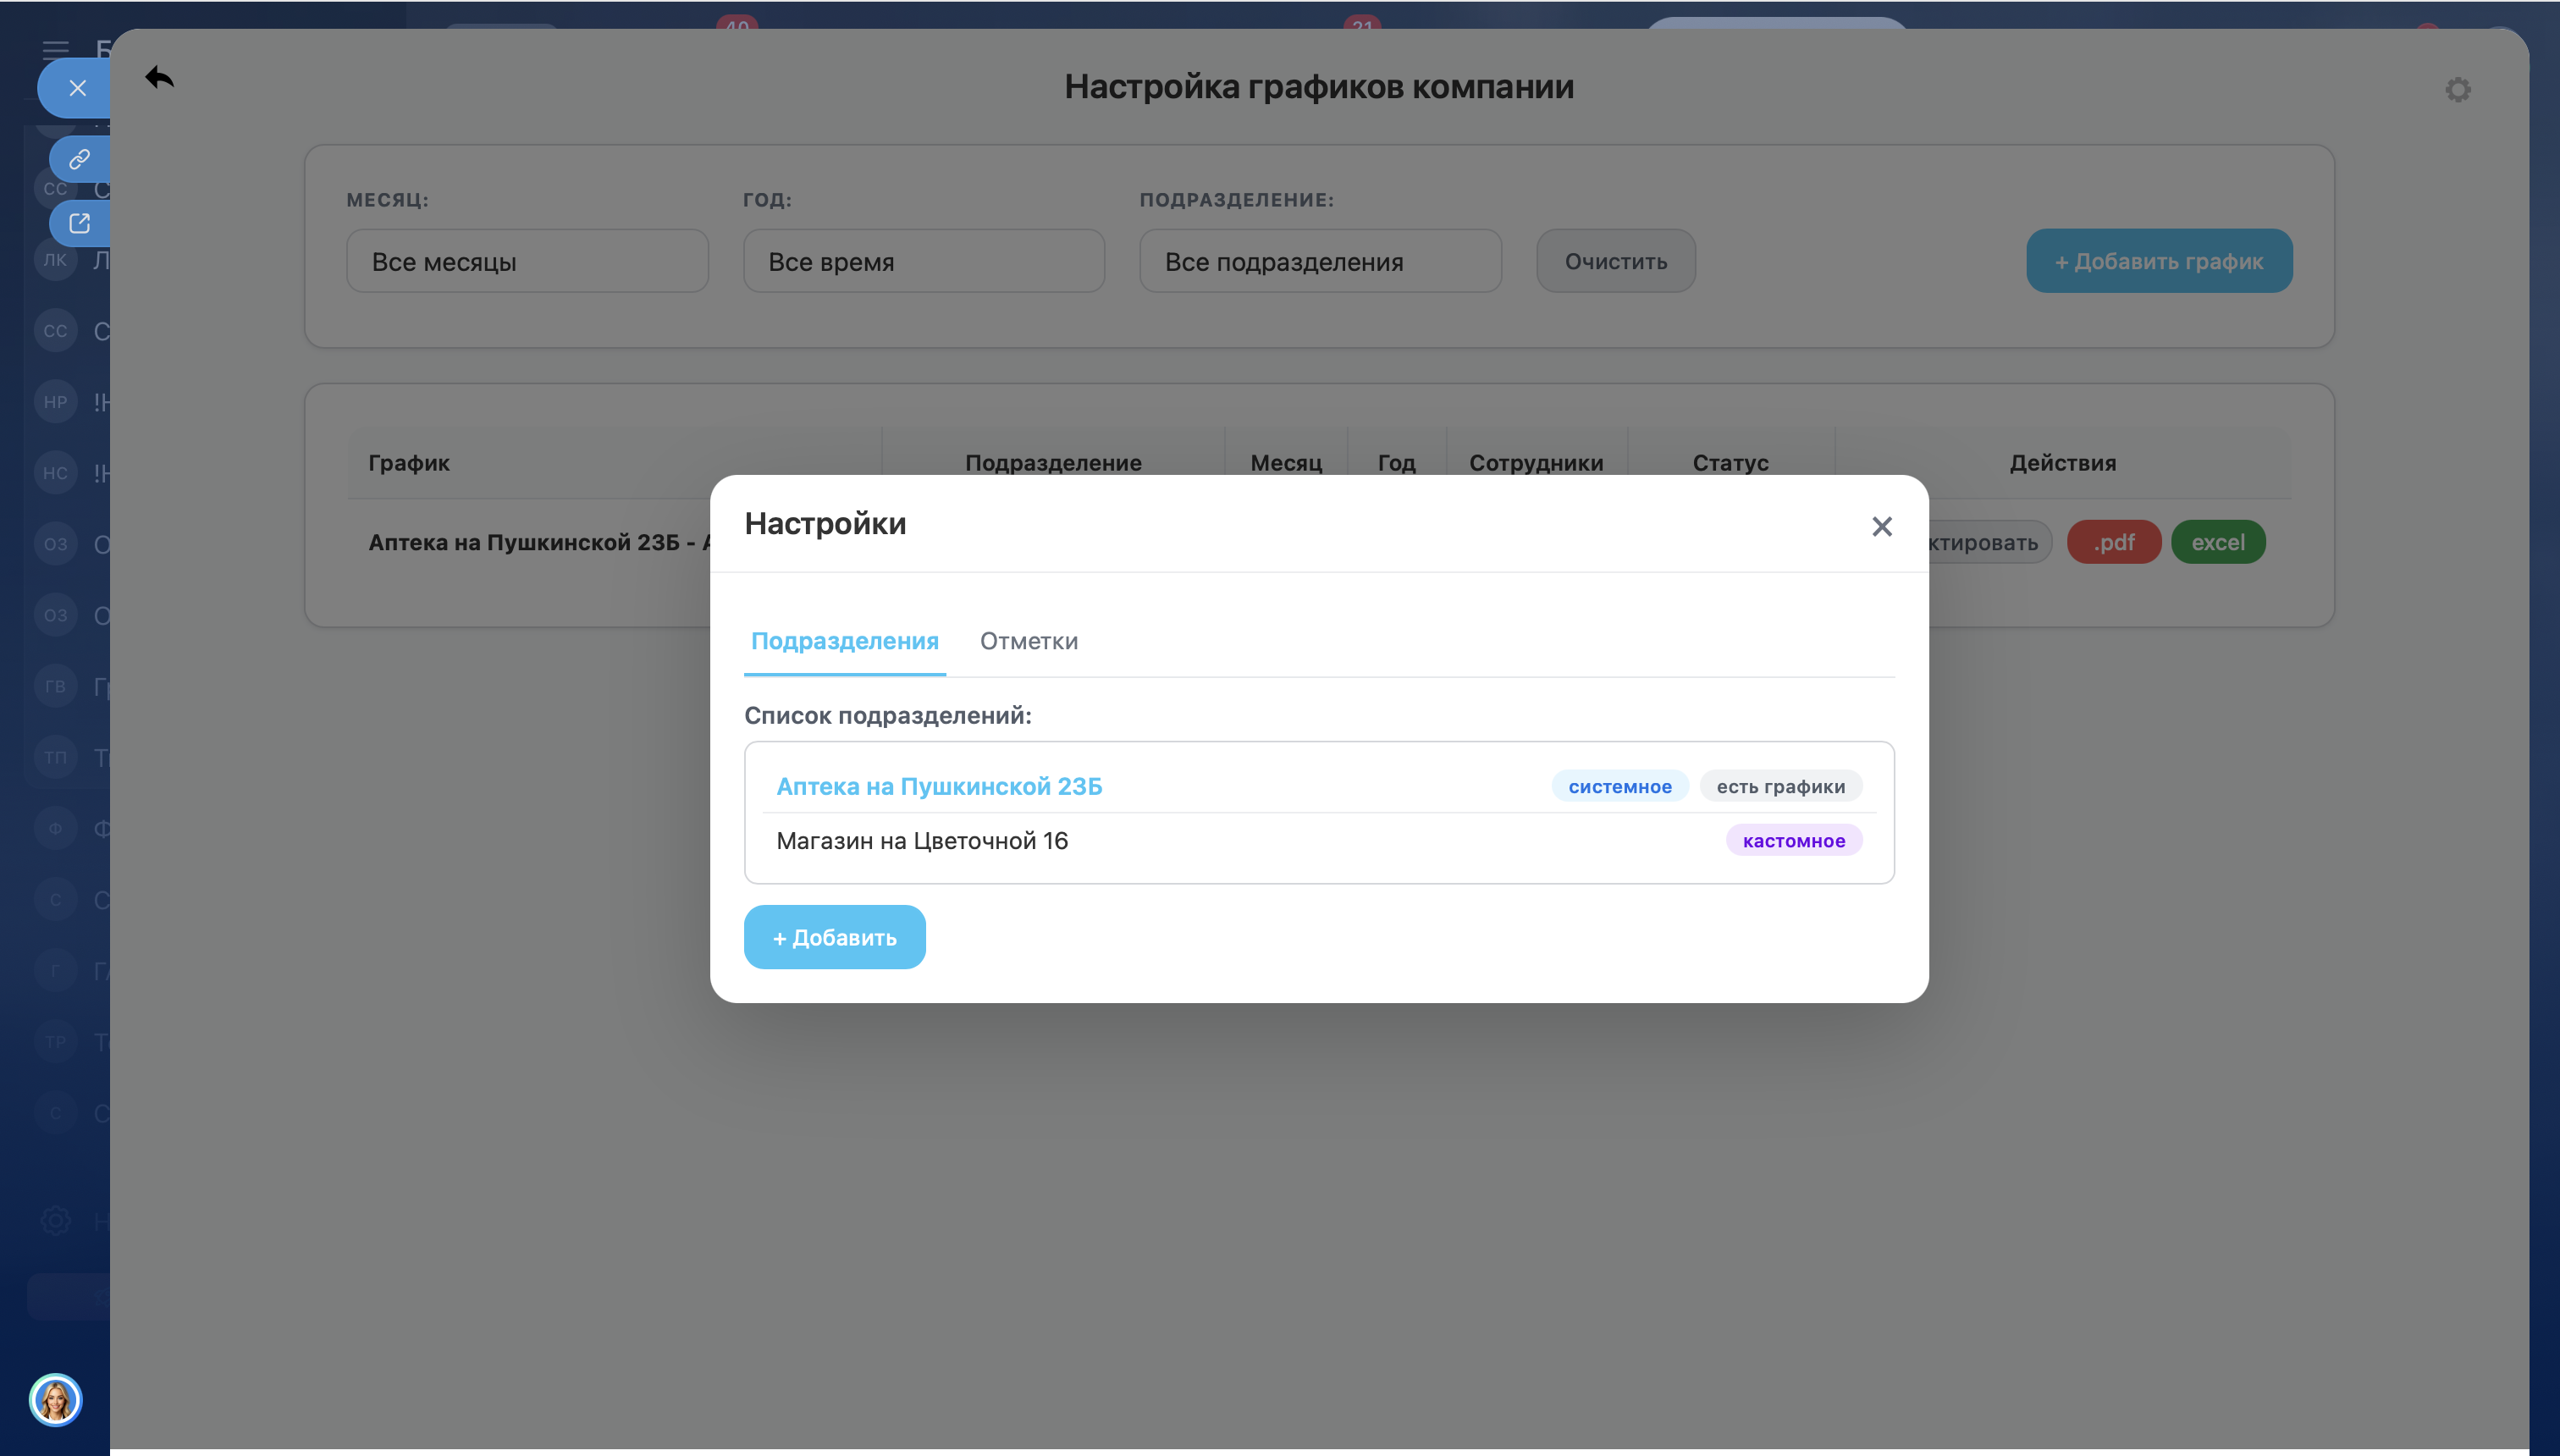This screenshot has width=2560, height=1456.
Task: Export schedule with .pdf button
Action: click(x=2113, y=542)
